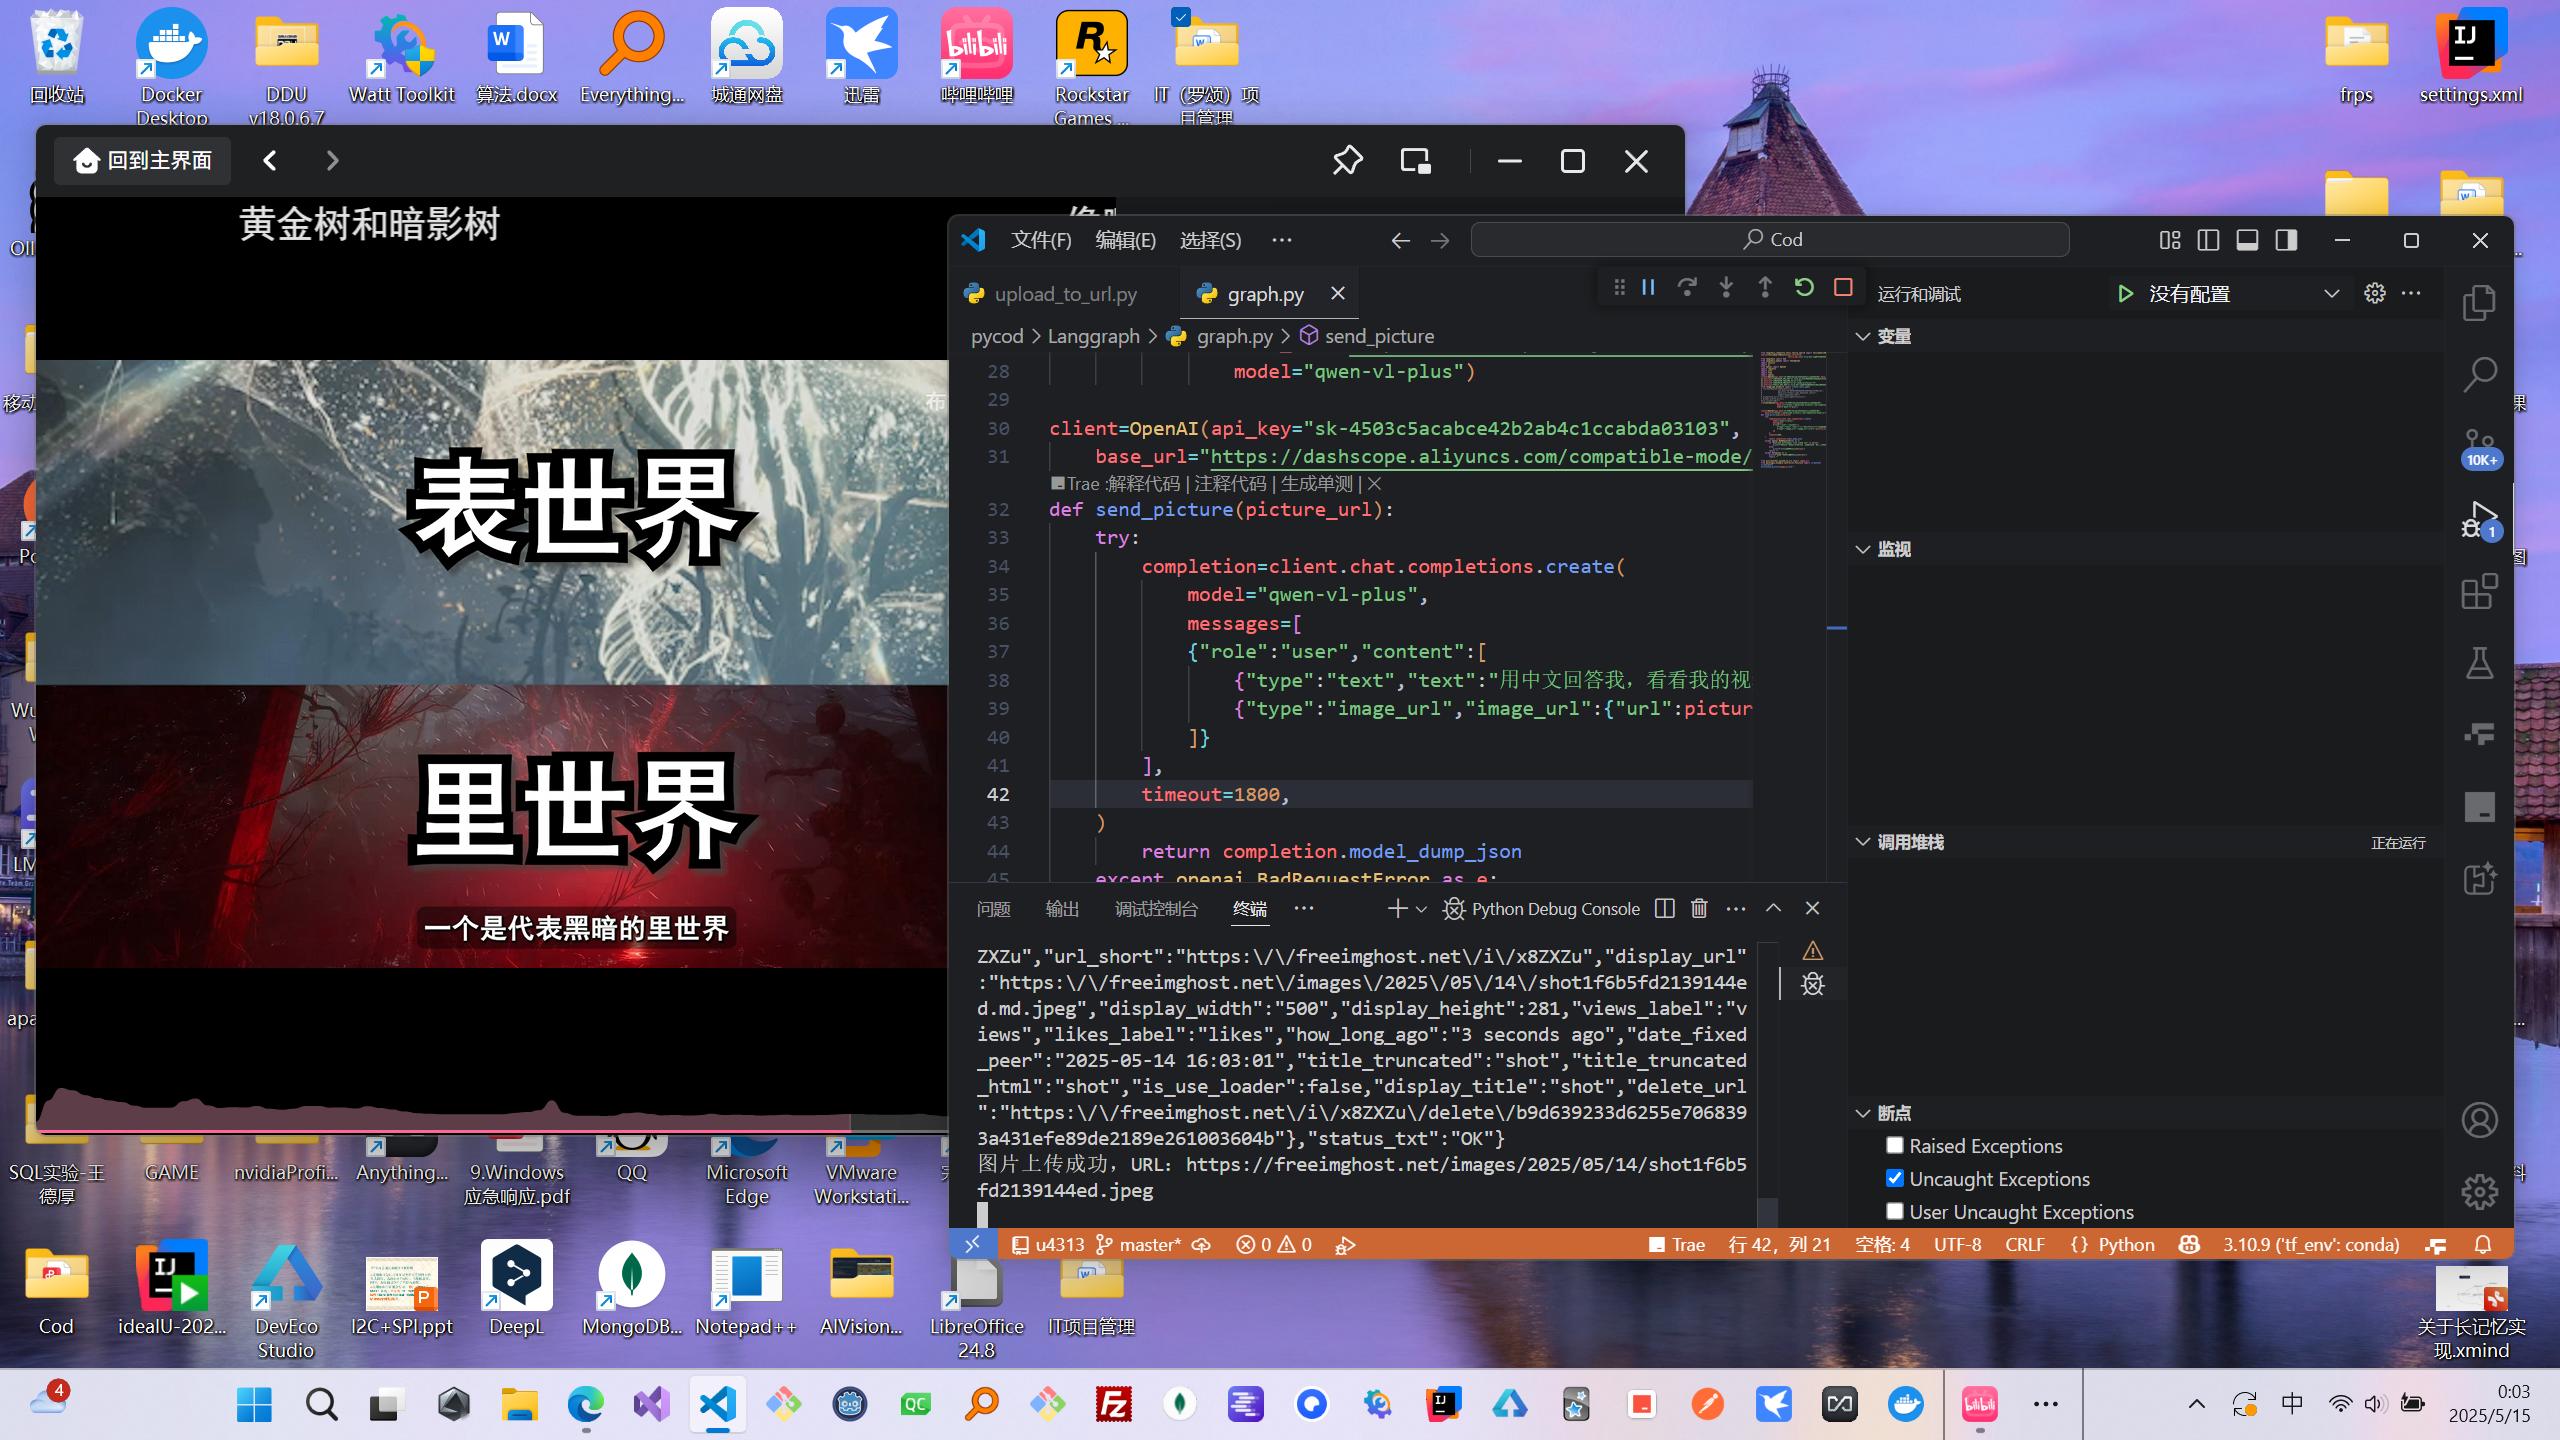2560x1440 pixels.
Task: Click remote window indicator in status bar
Action: pos(972,1244)
